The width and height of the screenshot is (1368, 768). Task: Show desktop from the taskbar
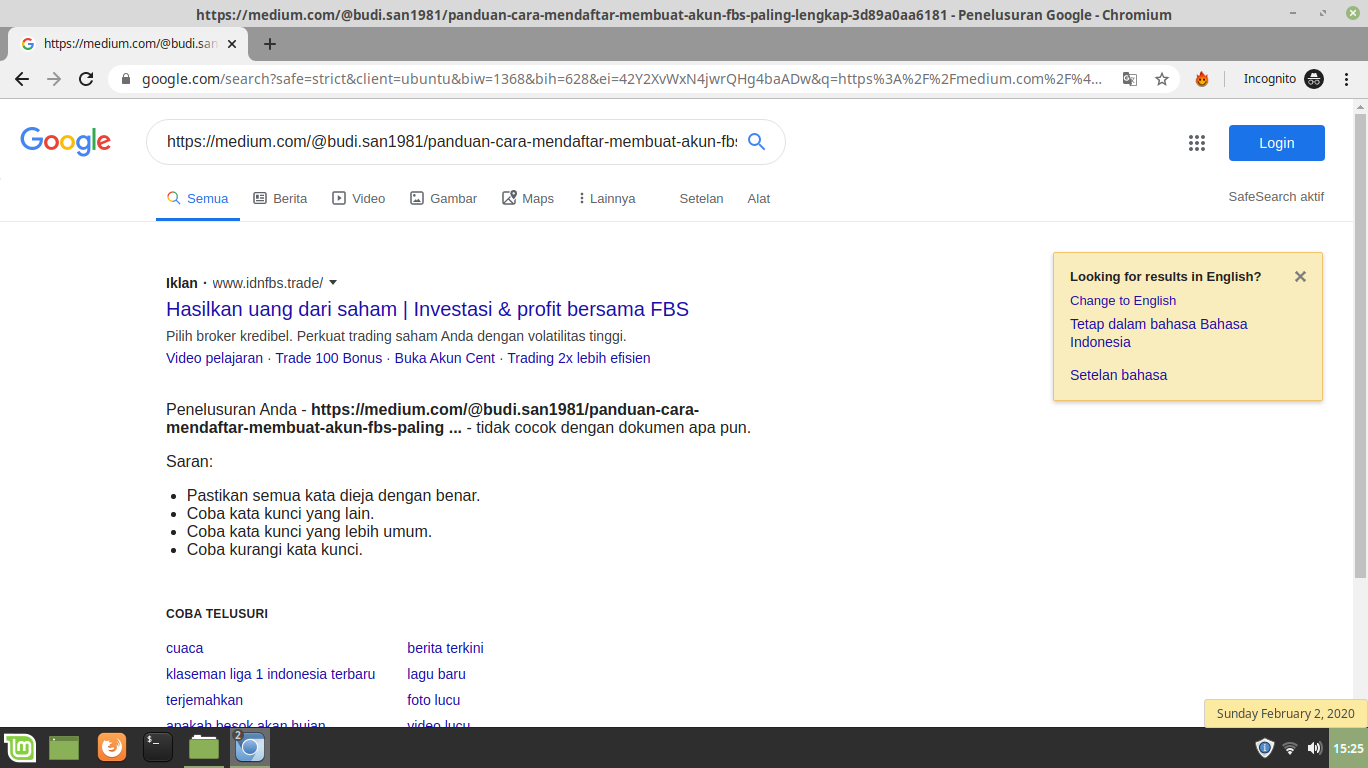point(64,747)
